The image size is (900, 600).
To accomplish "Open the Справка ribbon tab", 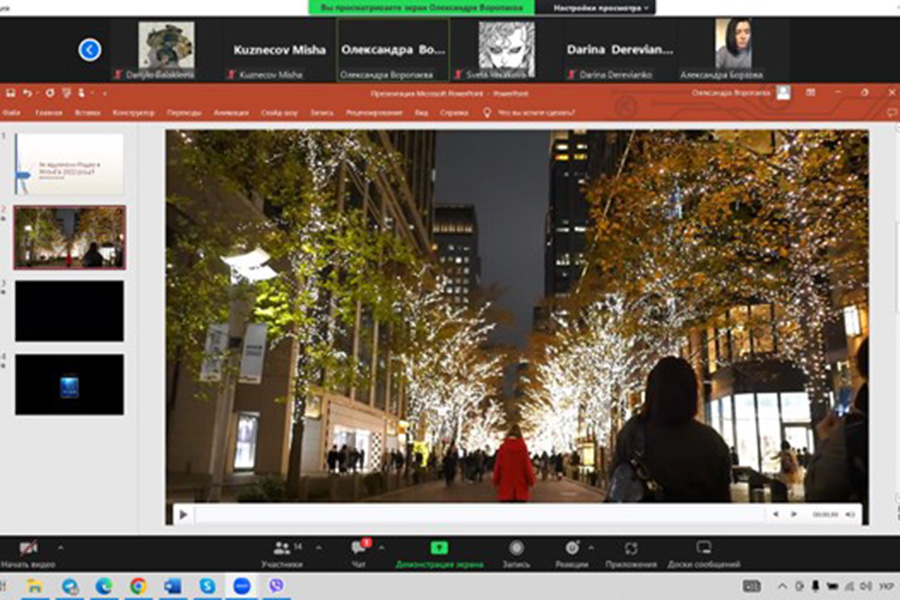I will [x=454, y=113].
